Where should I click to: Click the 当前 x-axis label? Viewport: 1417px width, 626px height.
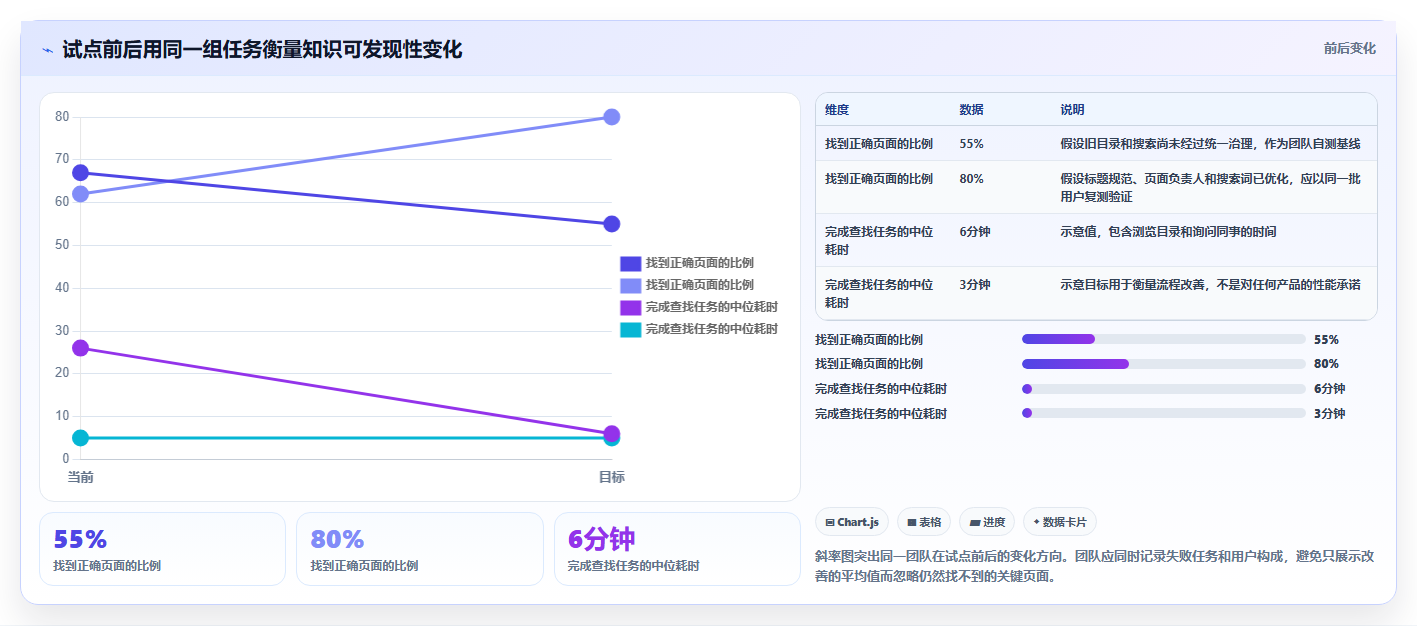click(x=81, y=477)
